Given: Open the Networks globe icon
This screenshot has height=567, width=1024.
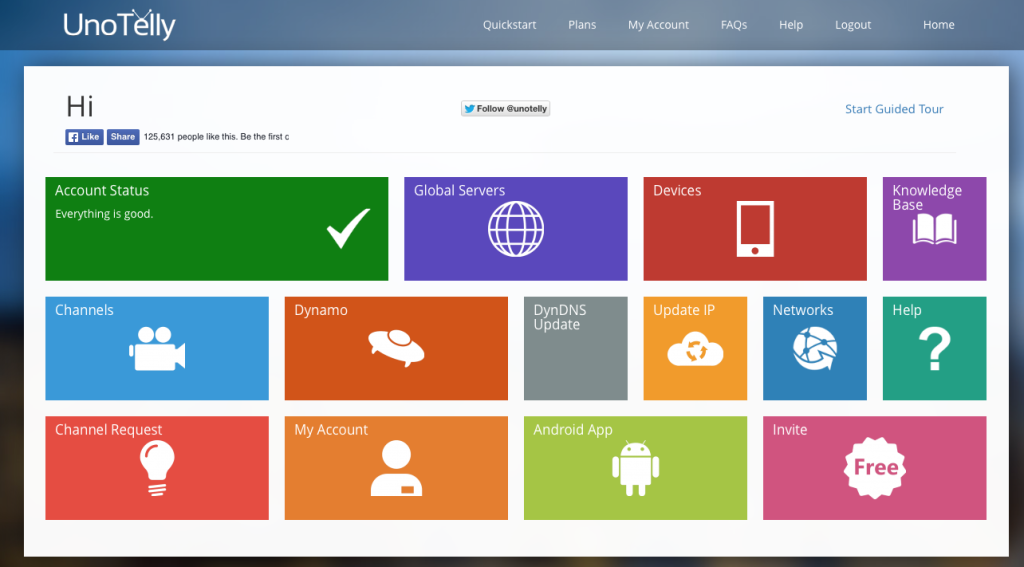Looking at the screenshot, I should pyautogui.click(x=815, y=348).
